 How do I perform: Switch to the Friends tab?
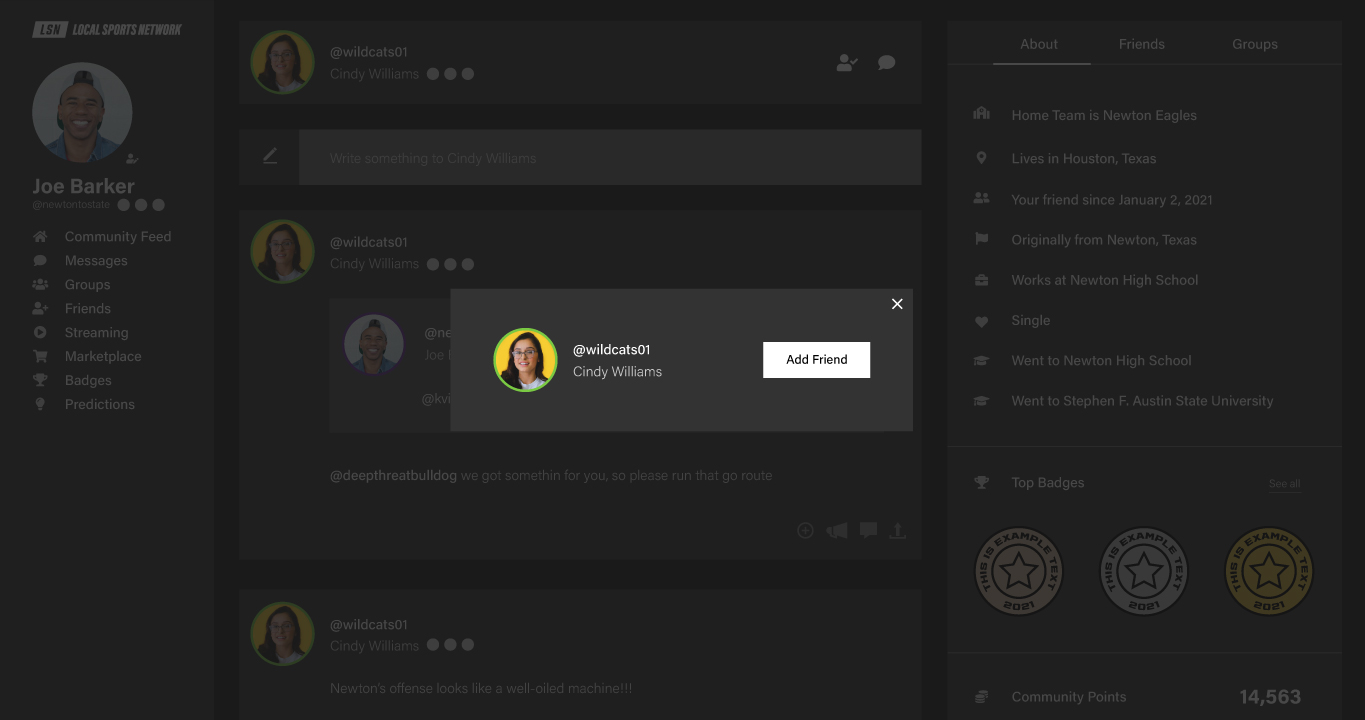click(1141, 44)
